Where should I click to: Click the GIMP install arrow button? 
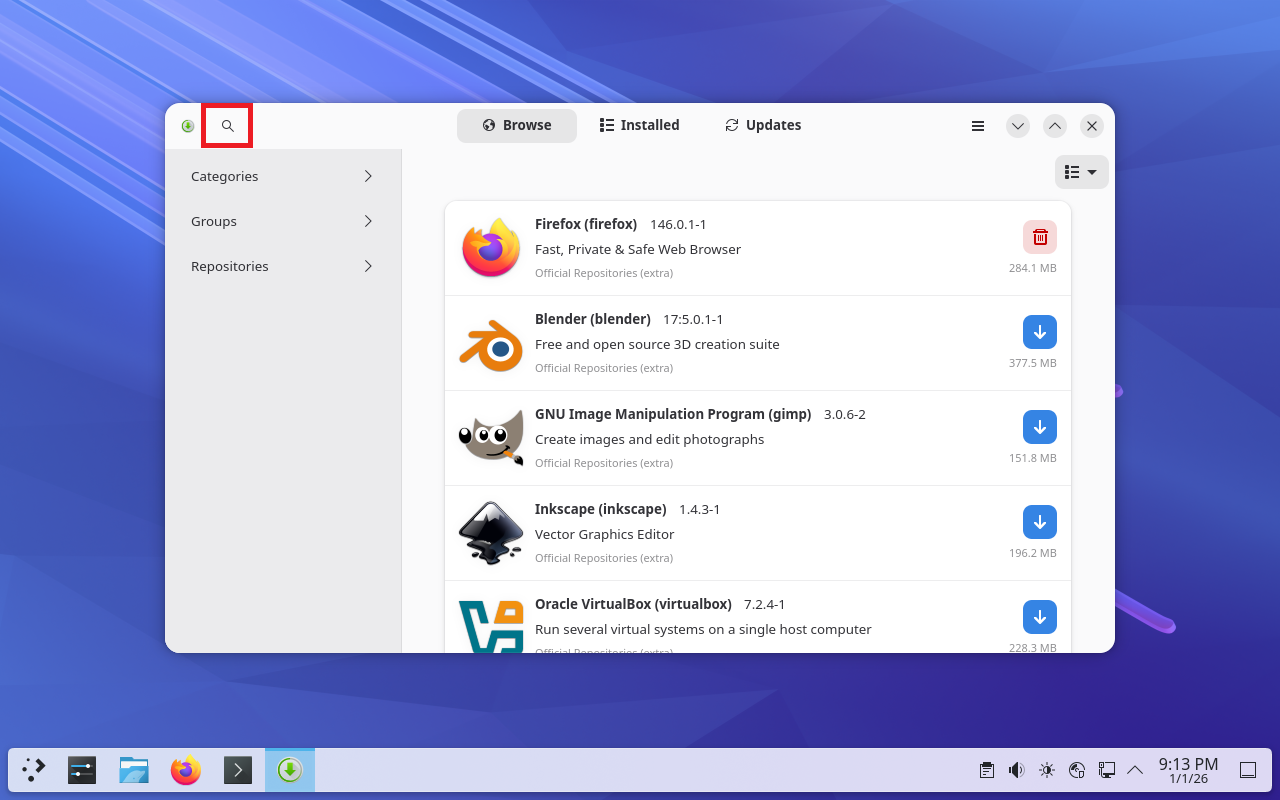1039,427
